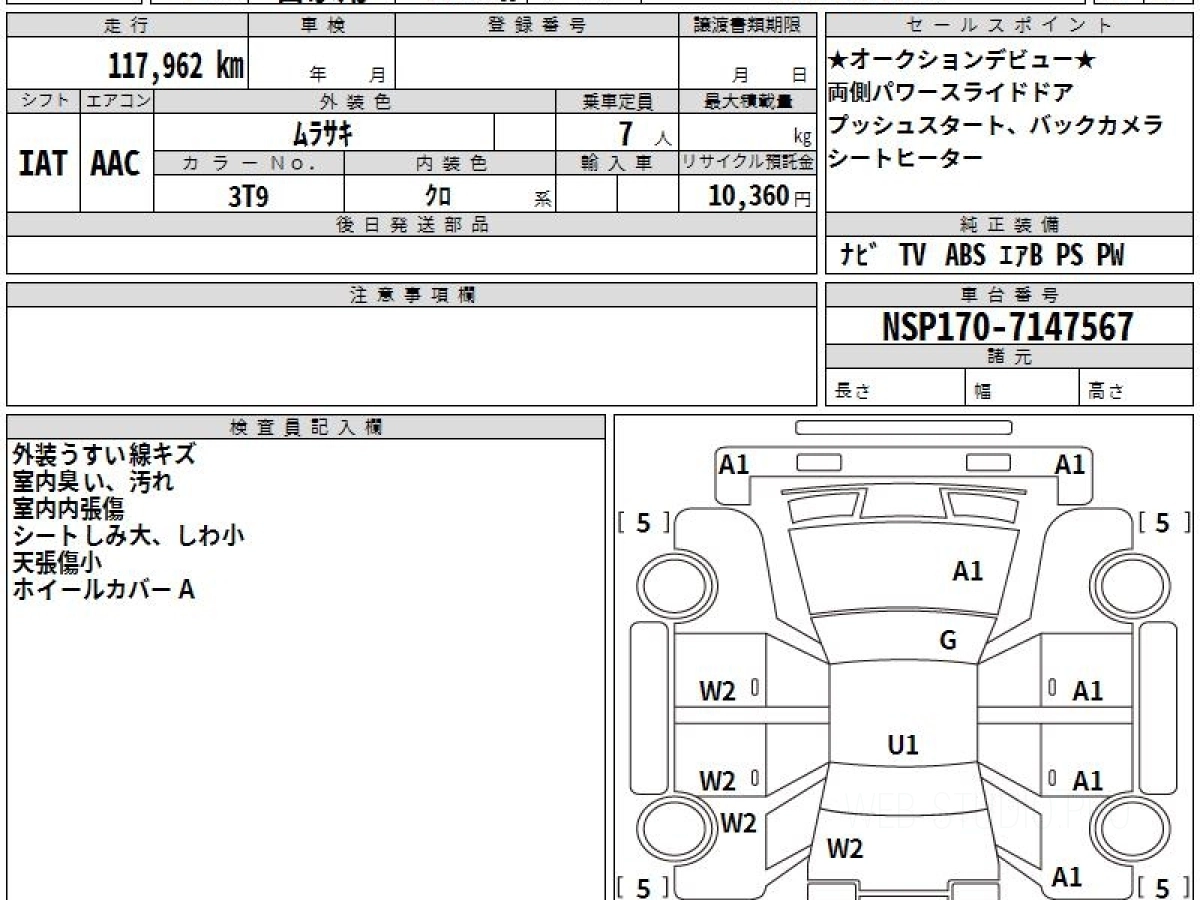Click the 内装色 header
The height and width of the screenshot is (900, 1200).
pyautogui.click(x=450, y=163)
